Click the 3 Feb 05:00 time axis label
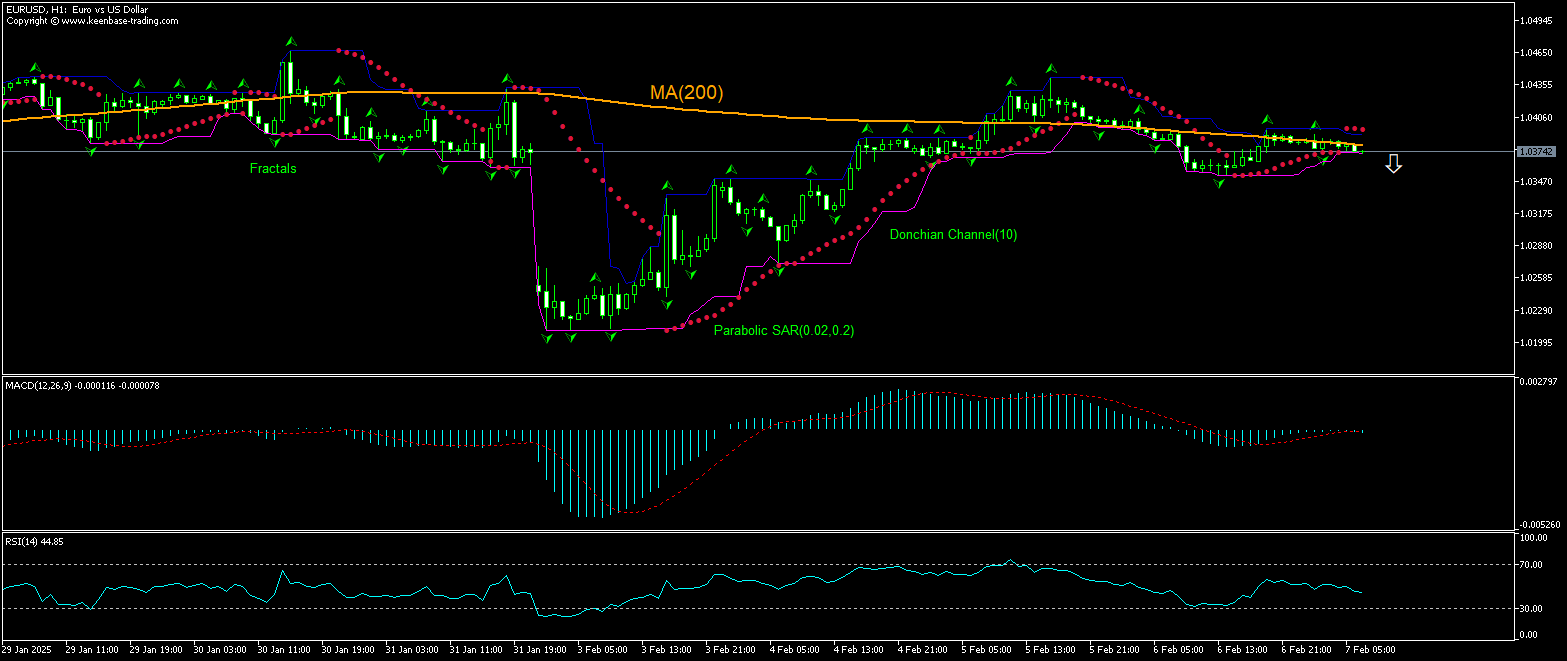Screen dimensions: 1567x661 click(603, 649)
